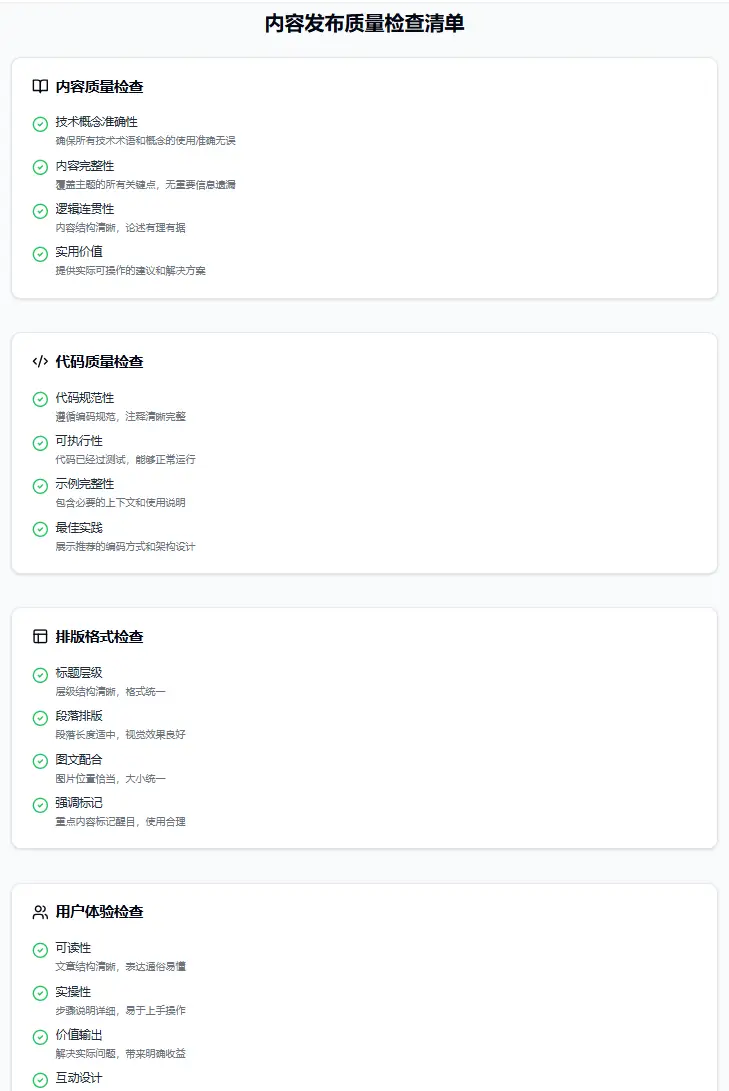Click the green check circle for 内容完整性

pos(40,167)
